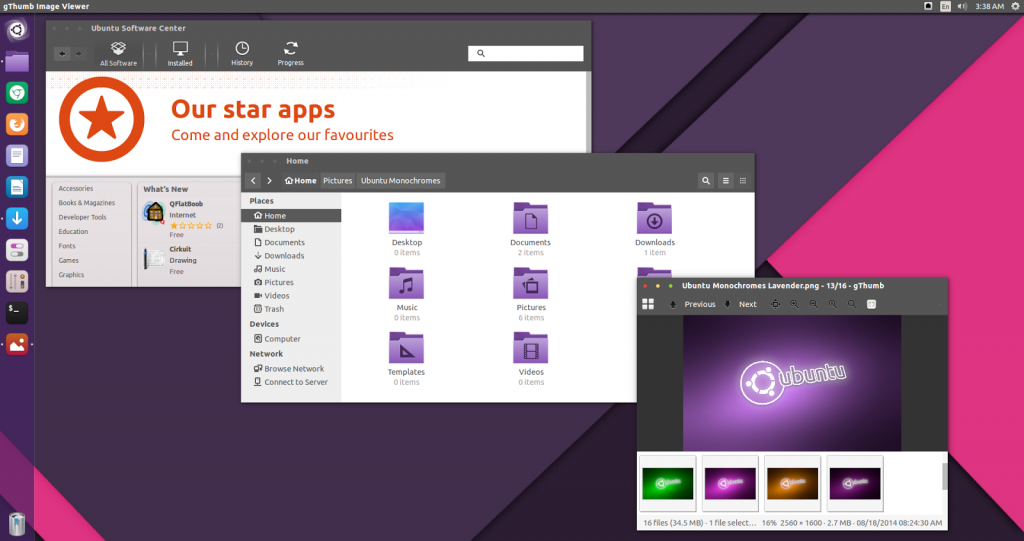Select the Developer Tools category
This screenshot has height=541, width=1024.
(x=82, y=217)
